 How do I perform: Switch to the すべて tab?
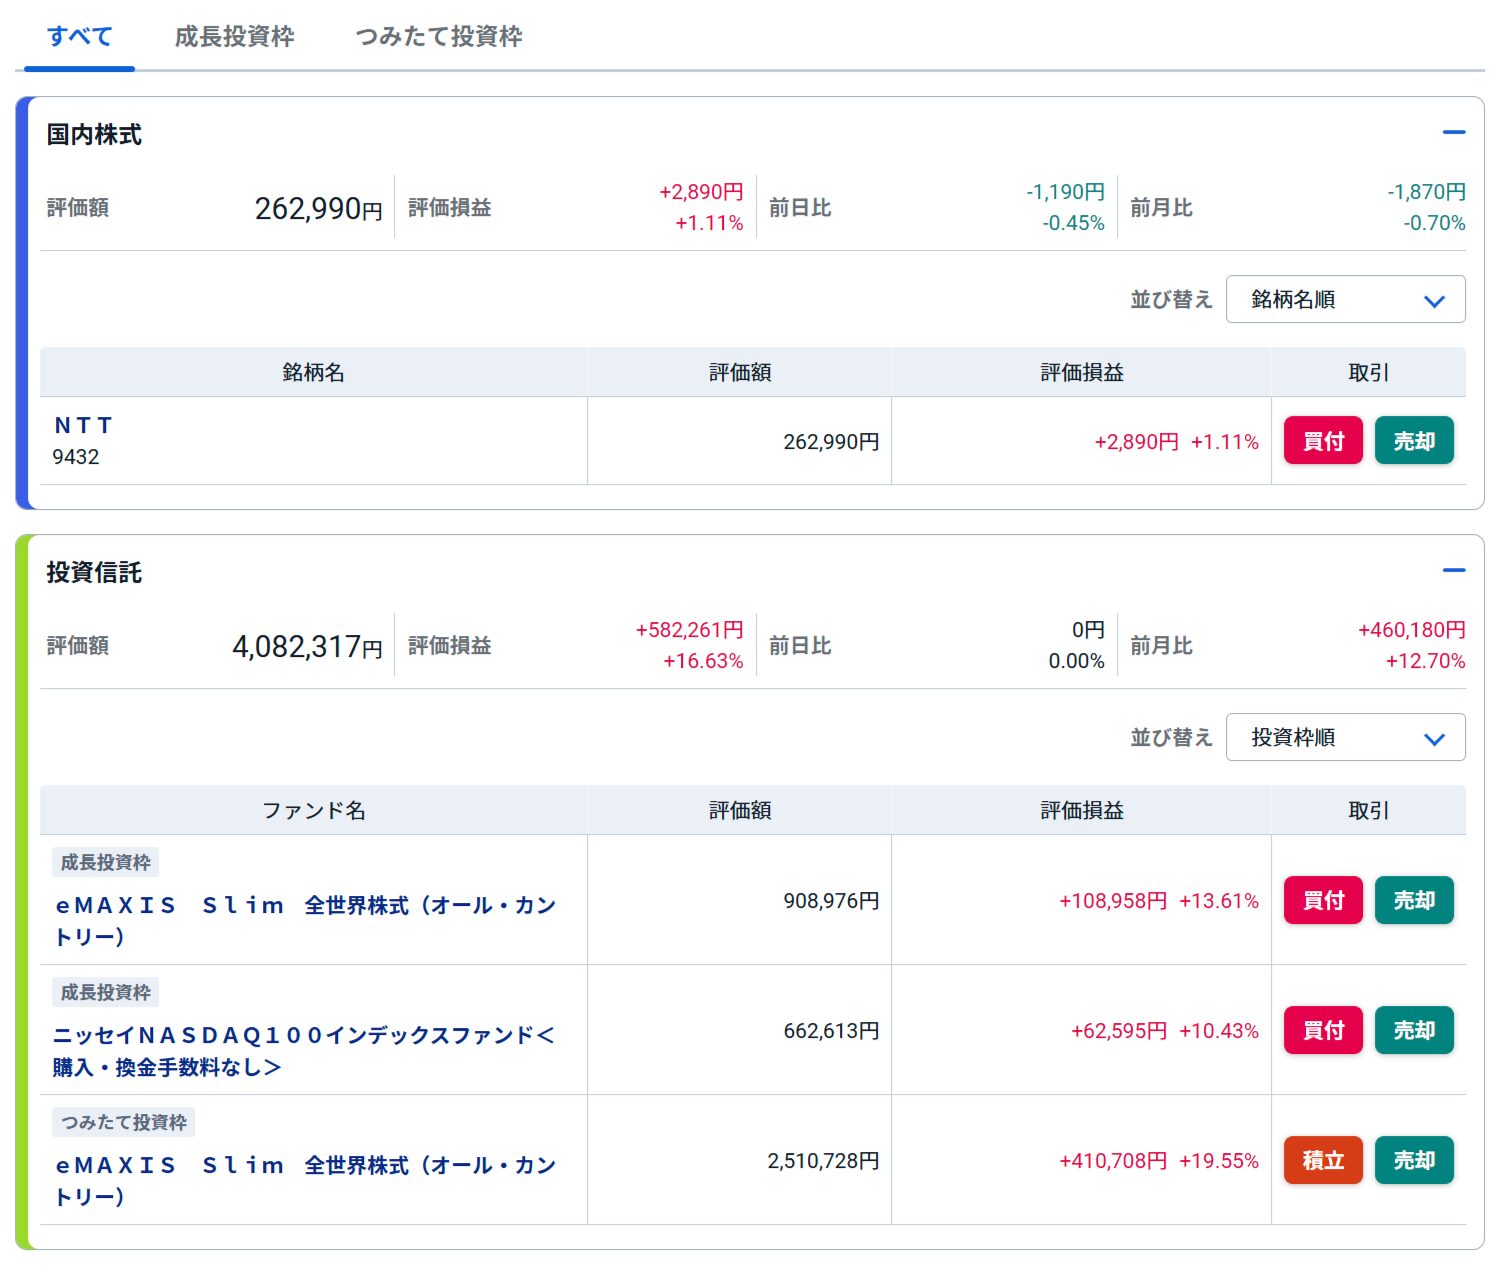79,37
